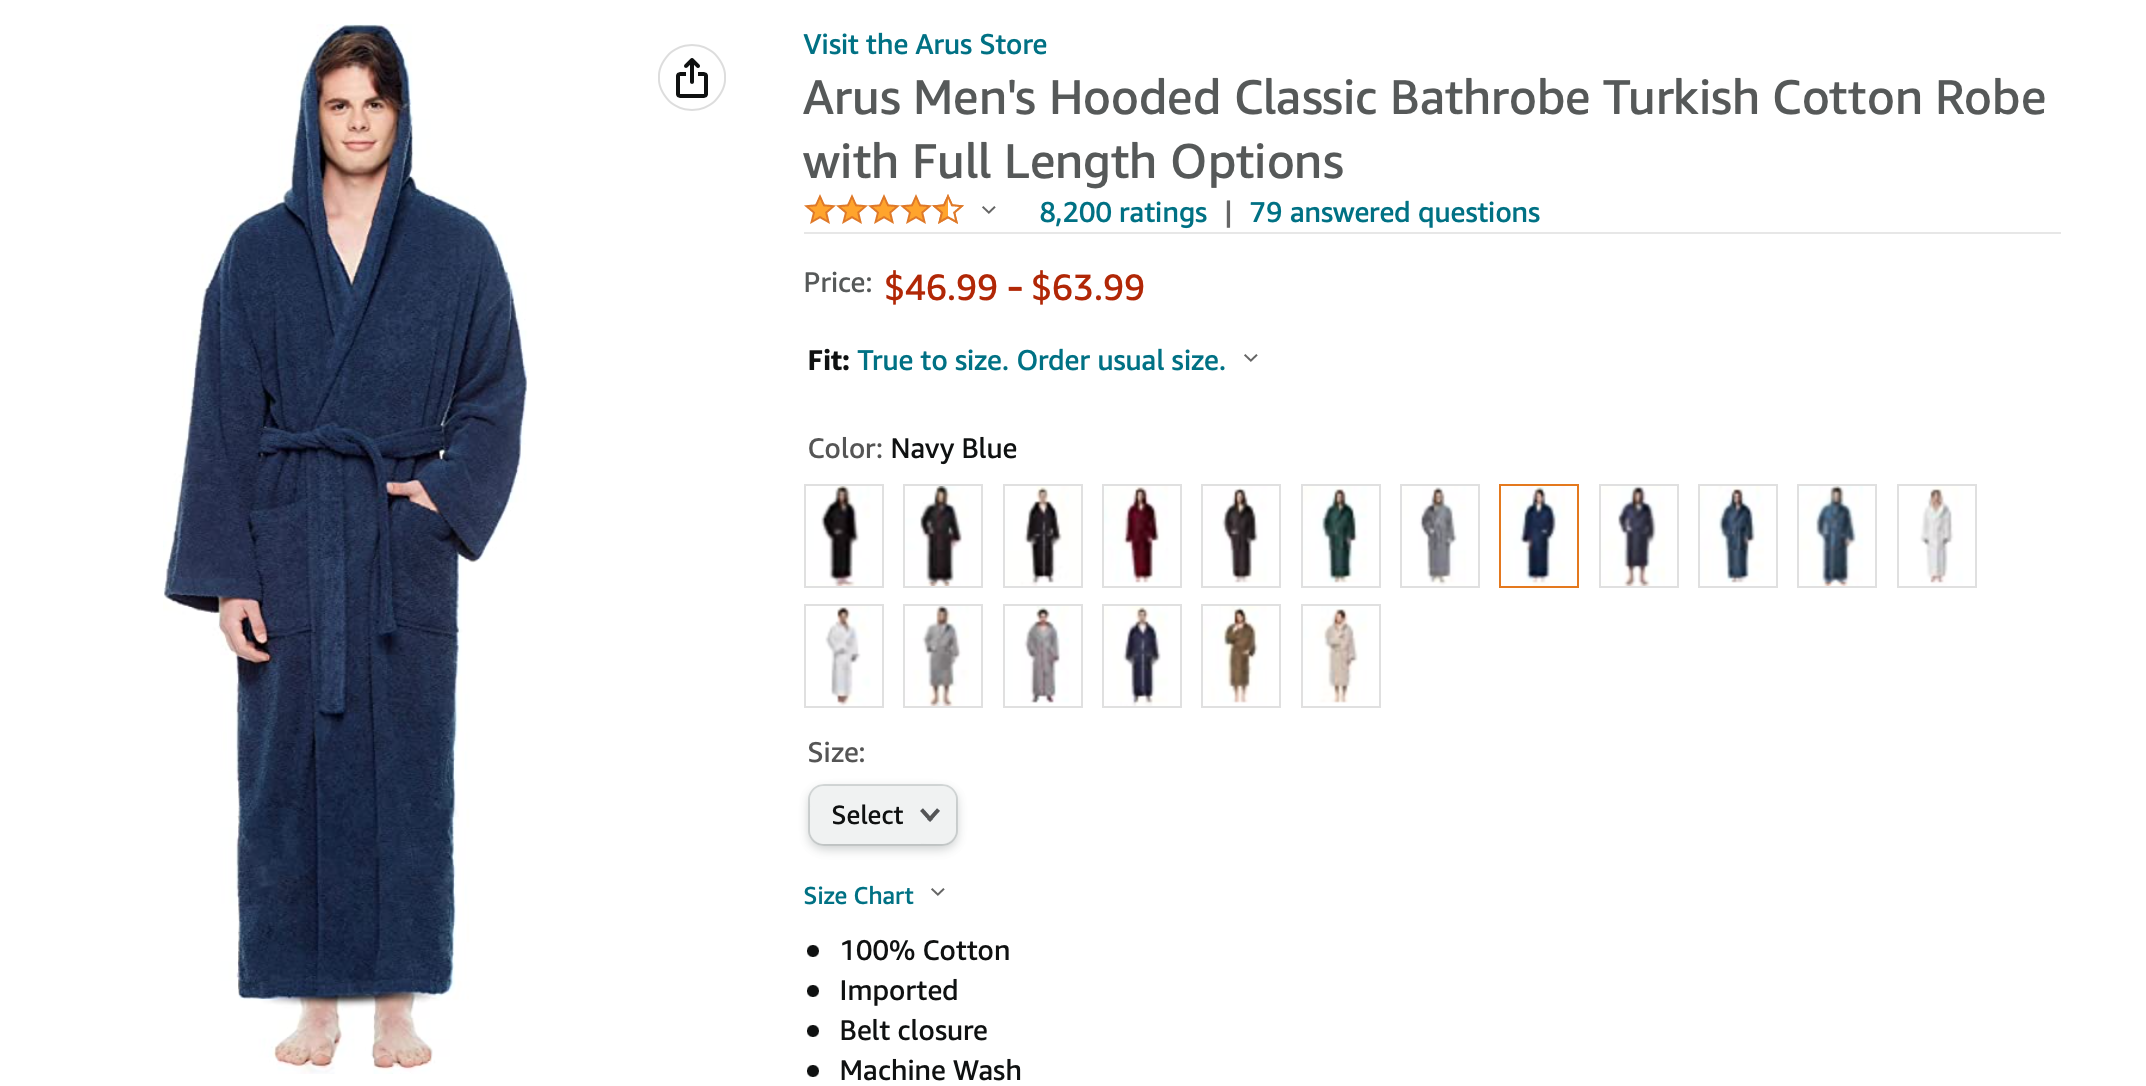Select the olive brown robe swatch
Image resolution: width=2146 pixels, height=1086 pixels.
(1241, 656)
